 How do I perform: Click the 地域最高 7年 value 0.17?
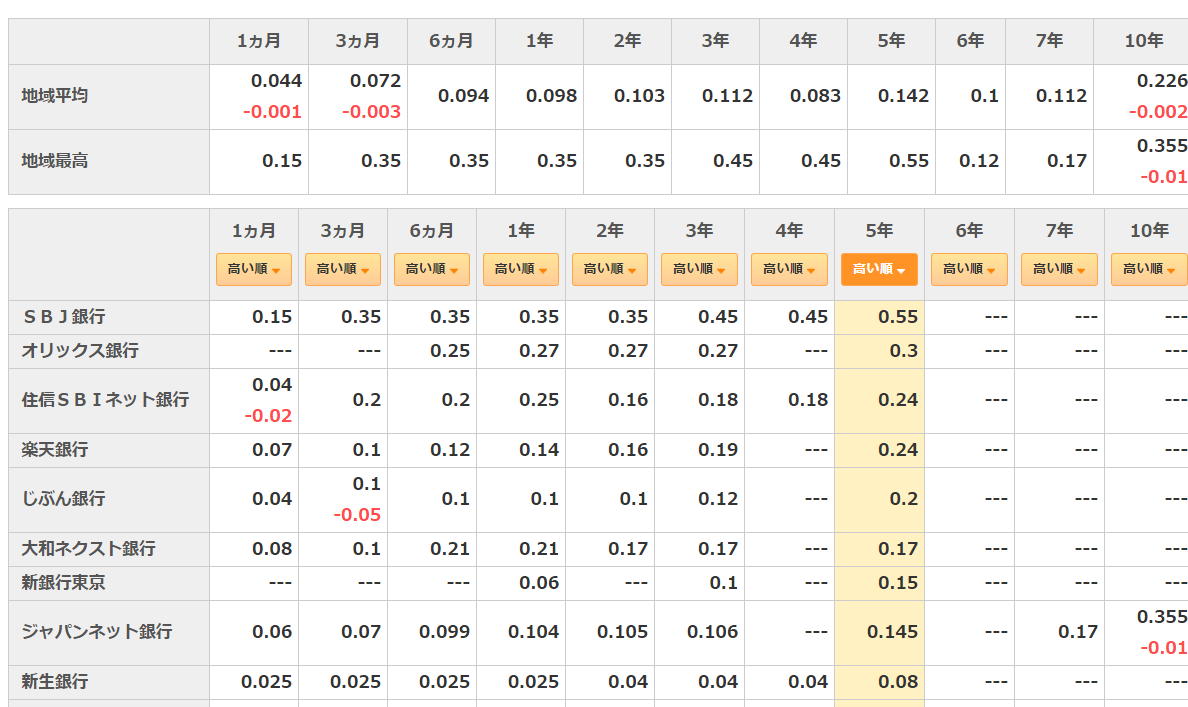[1067, 161]
